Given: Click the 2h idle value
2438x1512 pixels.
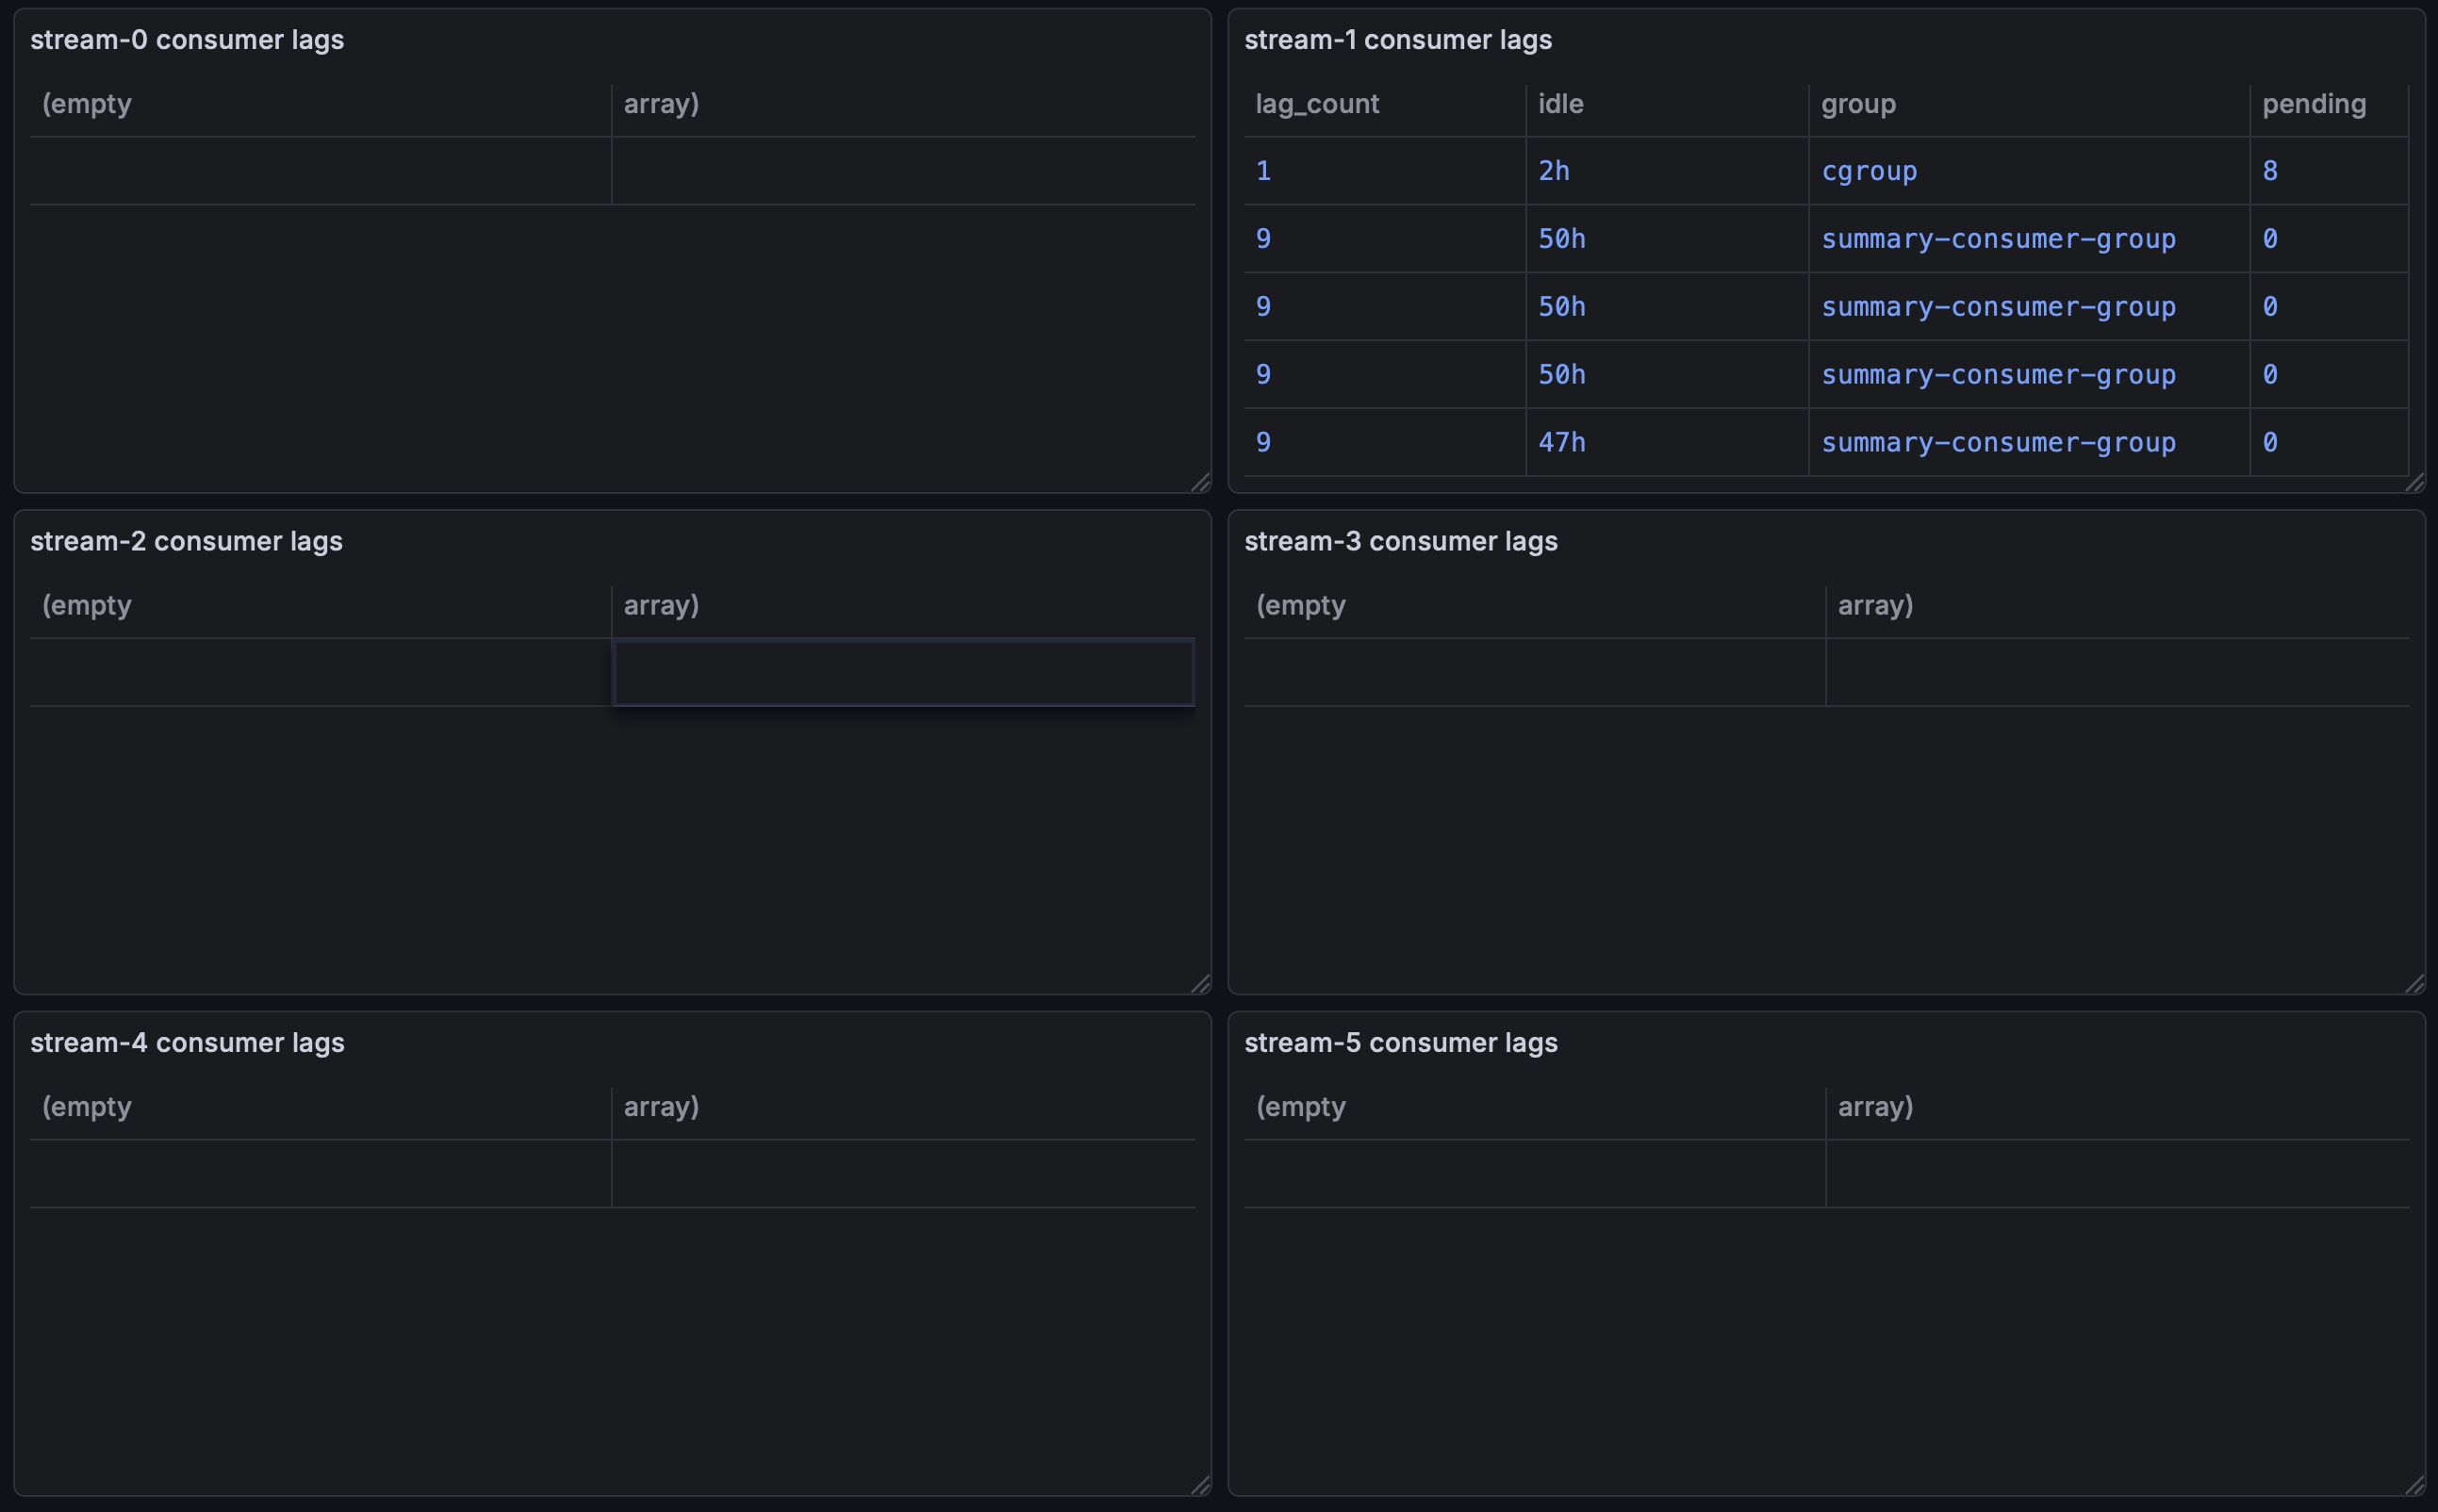Looking at the screenshot, I should coord(1553,171).
